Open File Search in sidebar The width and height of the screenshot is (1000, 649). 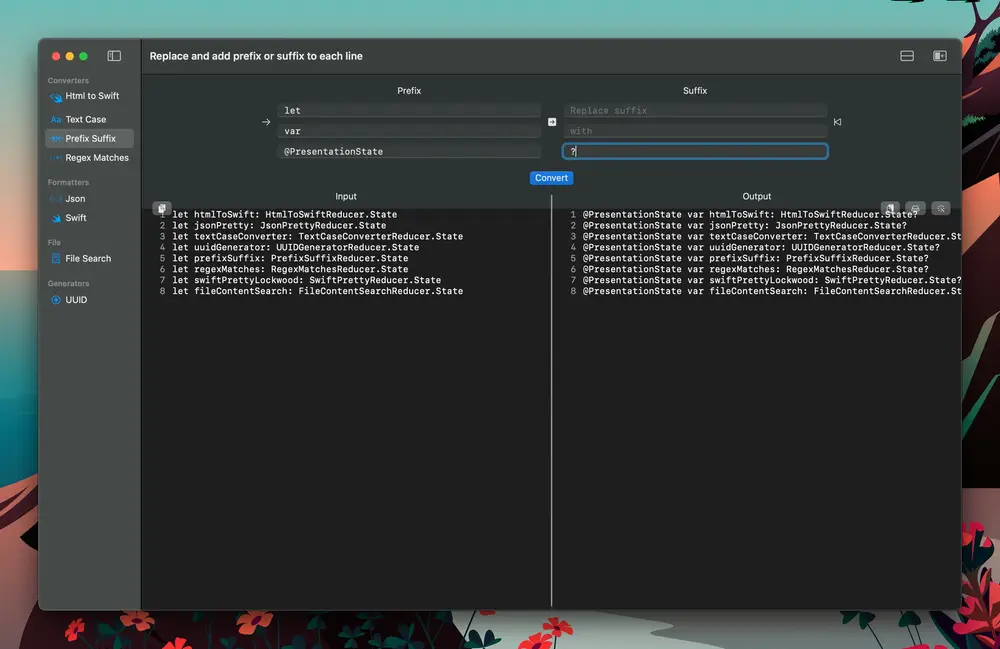[x=89, y=259]
